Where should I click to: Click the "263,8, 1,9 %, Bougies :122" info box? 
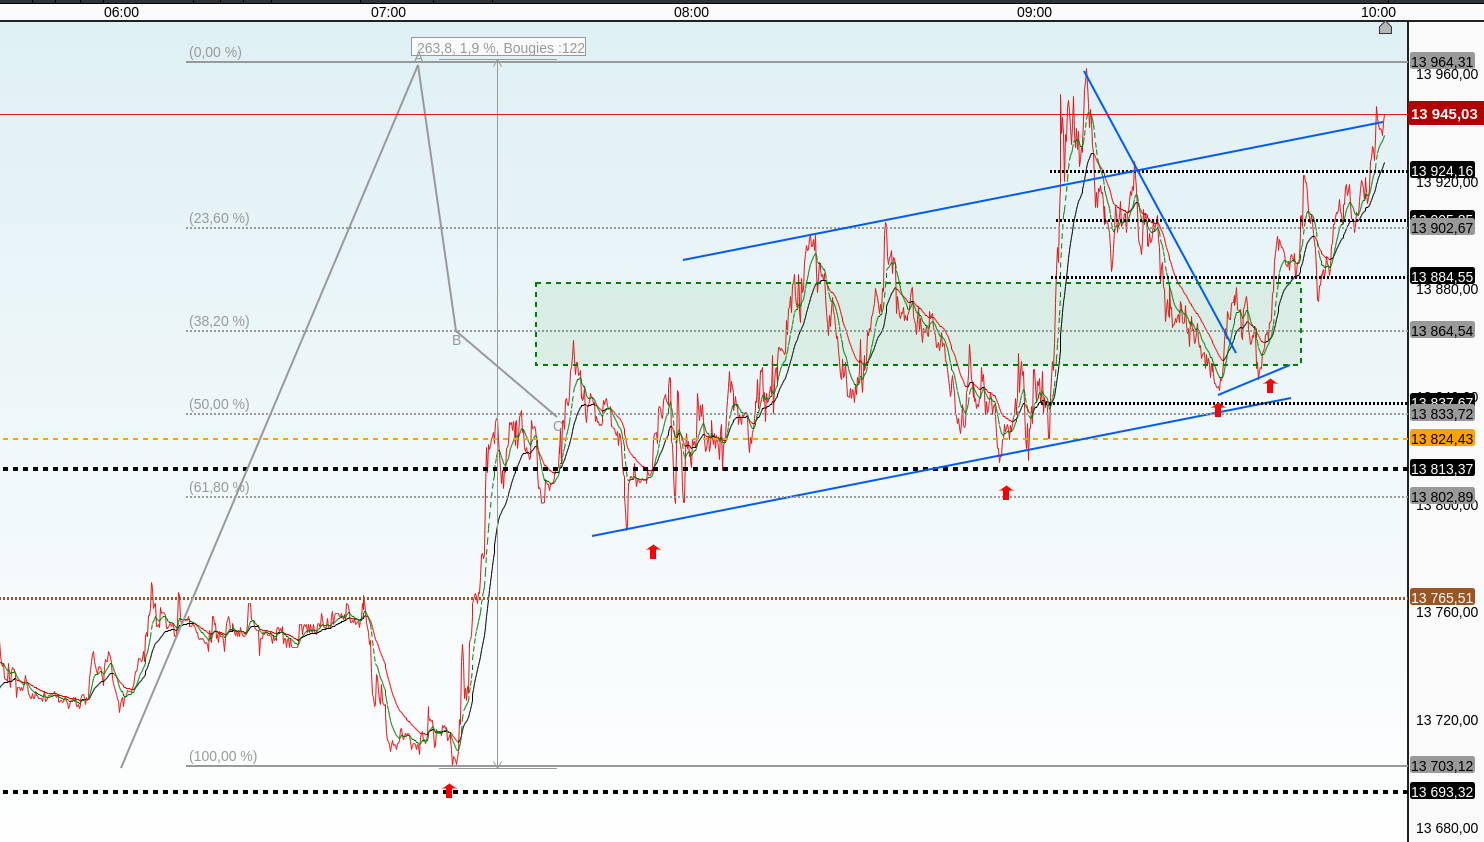[x=499, y=48]
